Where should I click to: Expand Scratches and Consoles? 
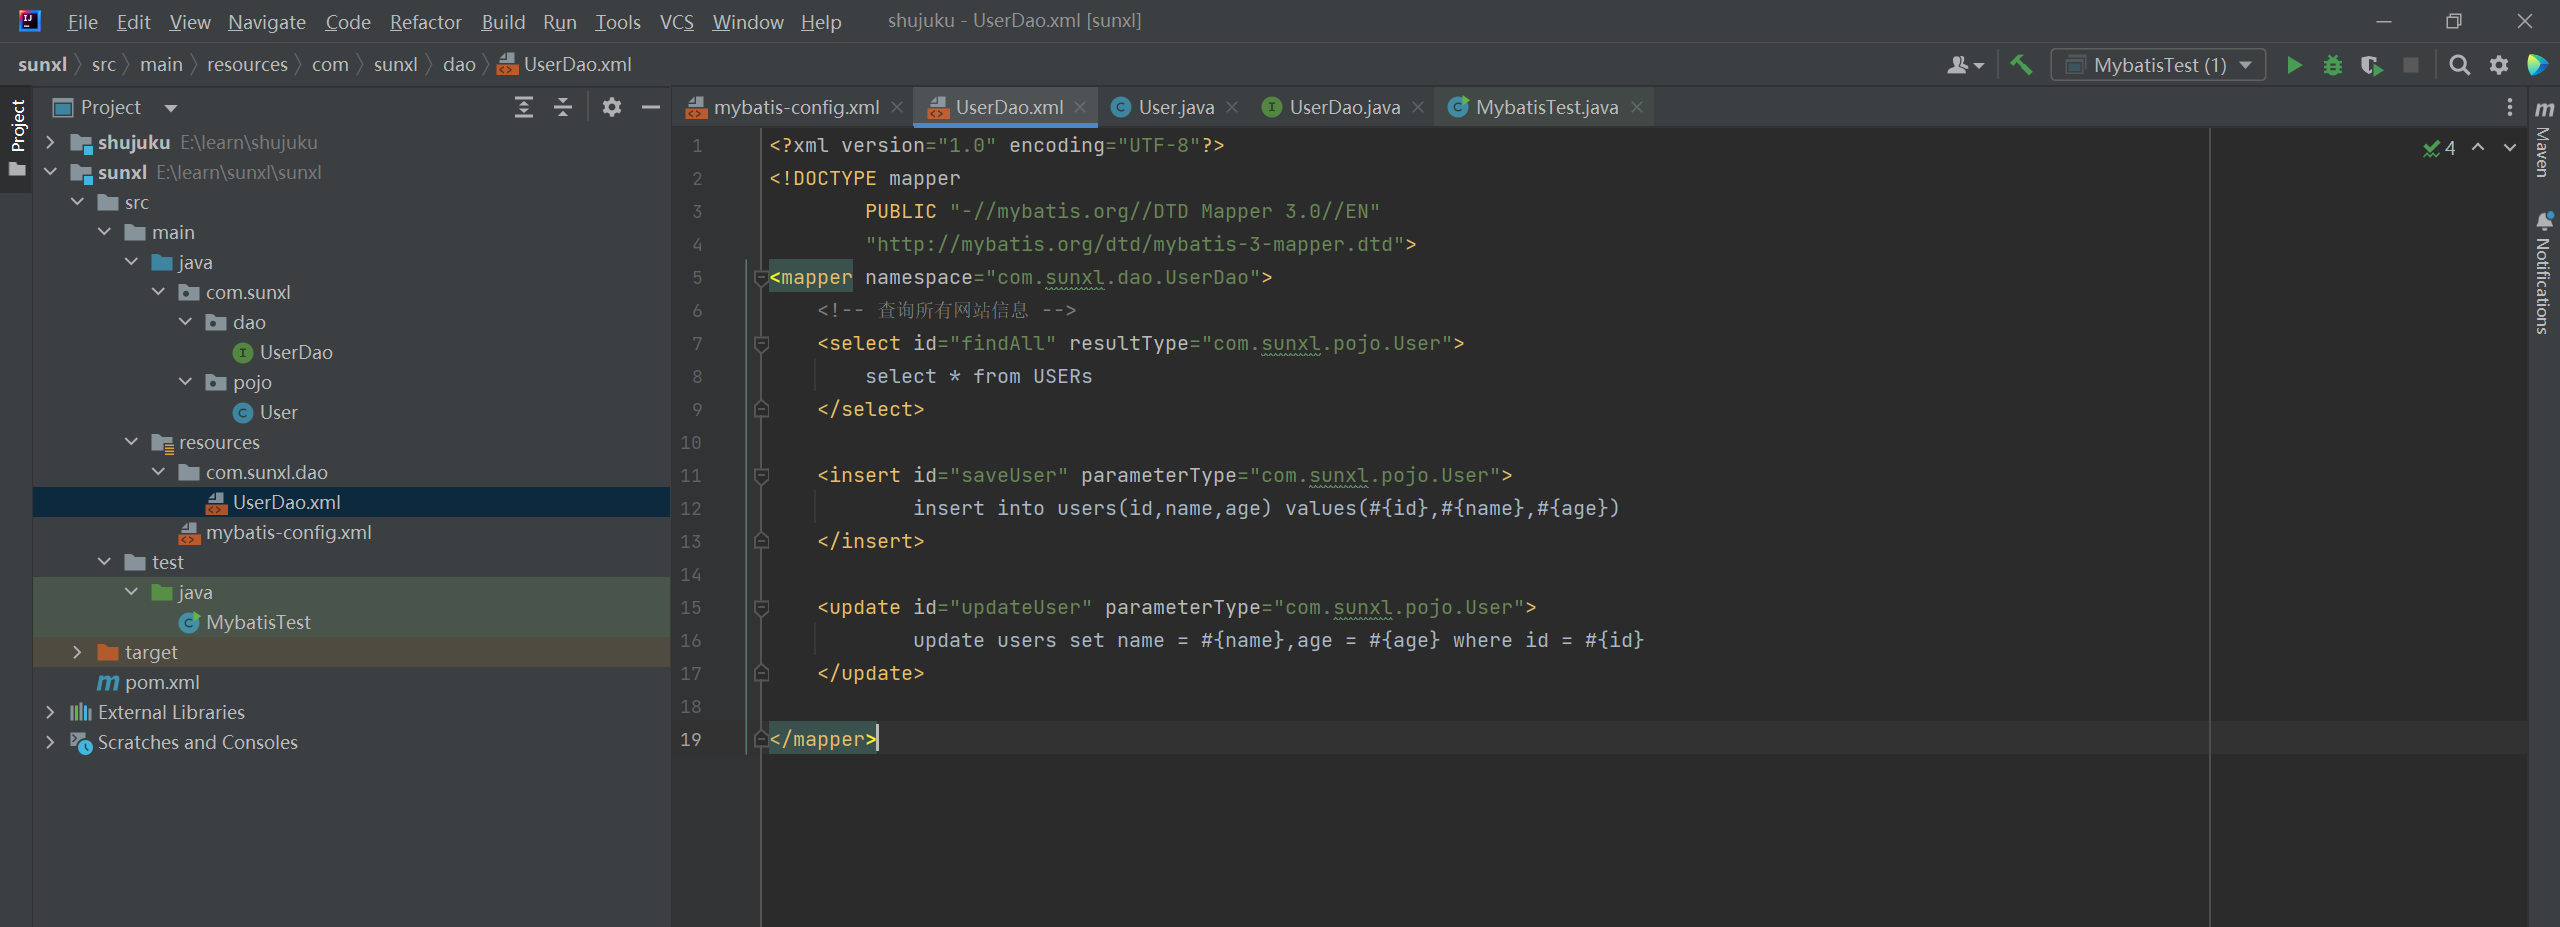click(x=50, y=742)
